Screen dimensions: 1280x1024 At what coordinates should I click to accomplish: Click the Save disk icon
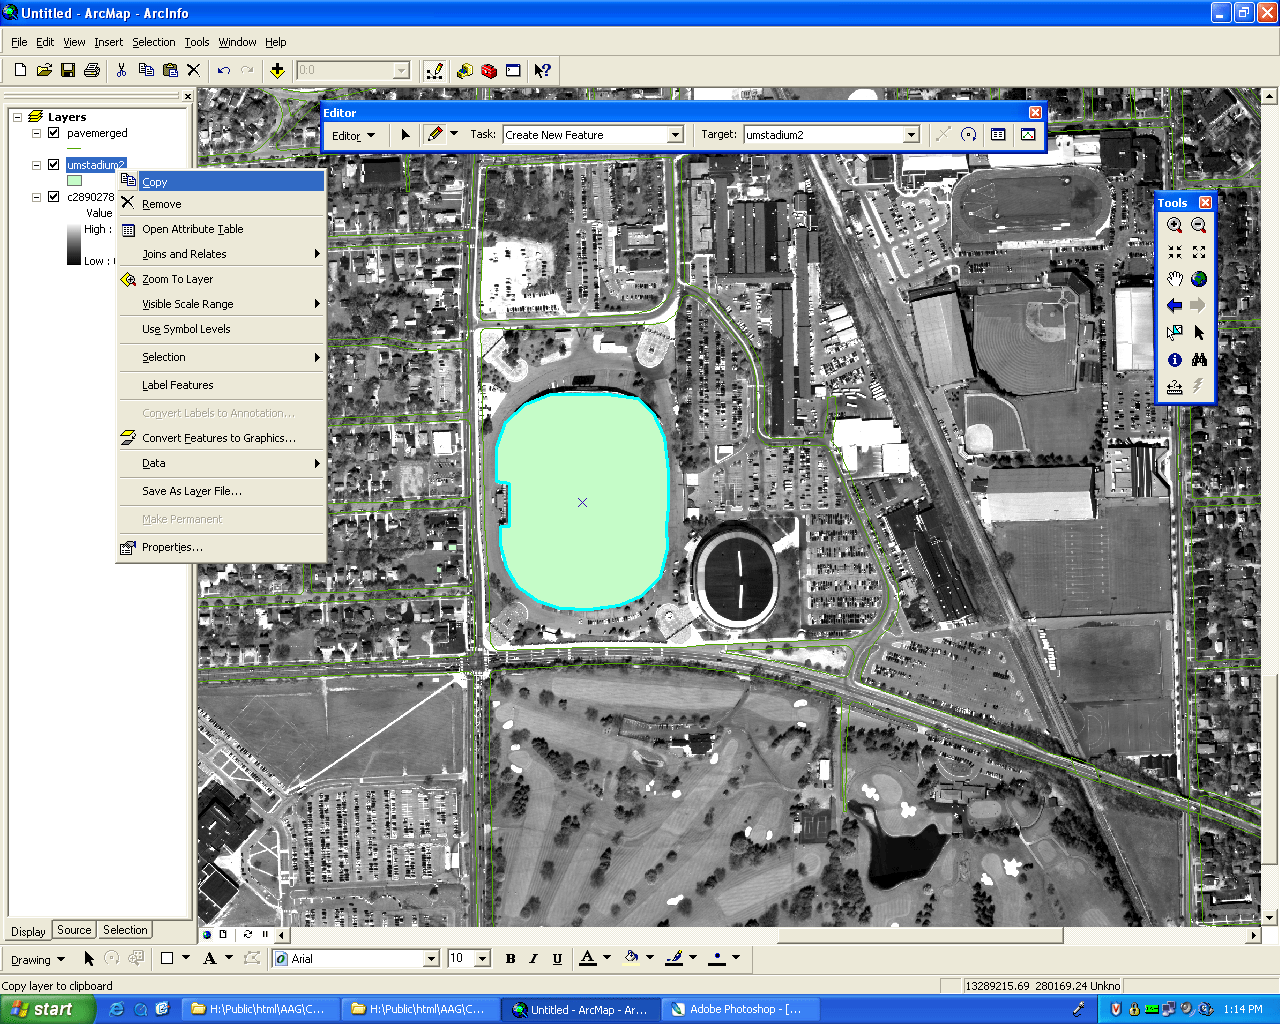click(68, 70)
